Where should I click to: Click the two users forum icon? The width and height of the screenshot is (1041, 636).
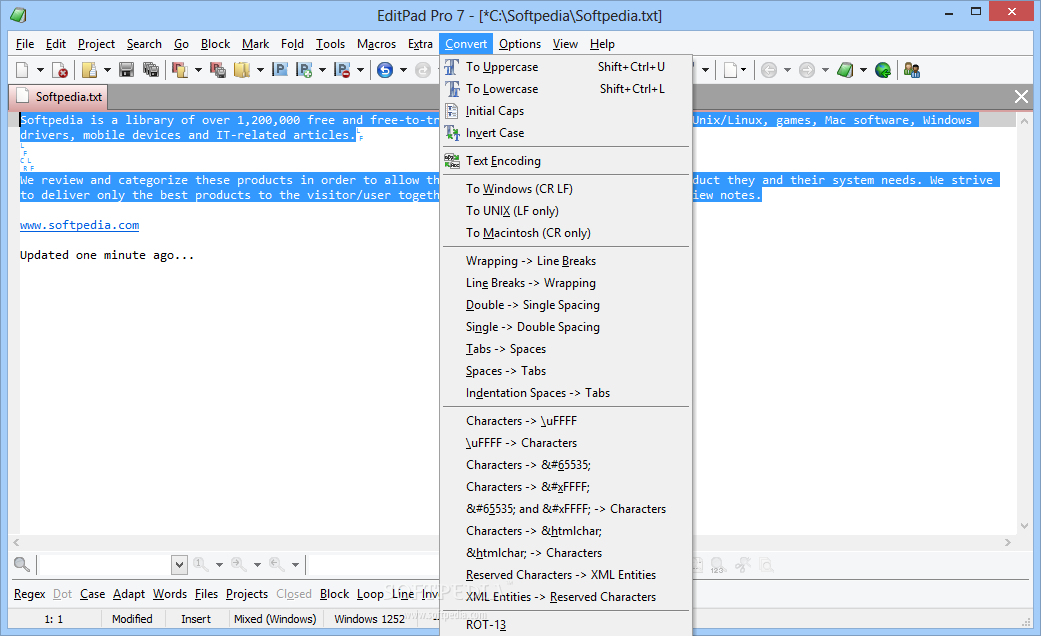[912, 70]
